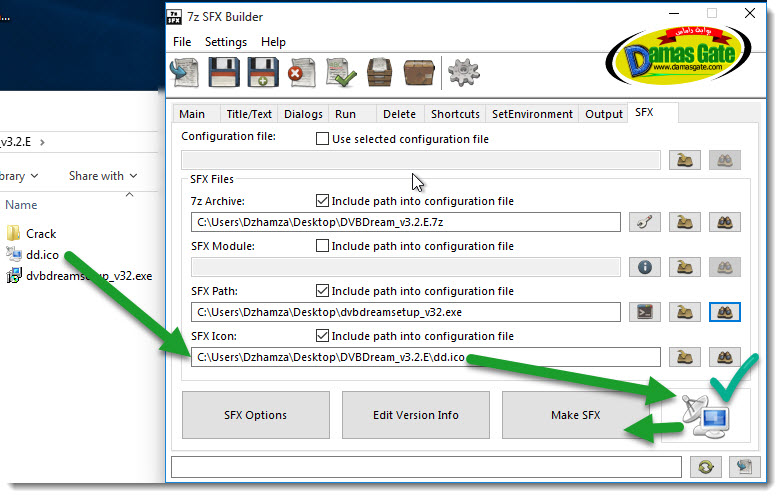
Task: Uncheck Include path for SFX Path
Action: [322, 291]
